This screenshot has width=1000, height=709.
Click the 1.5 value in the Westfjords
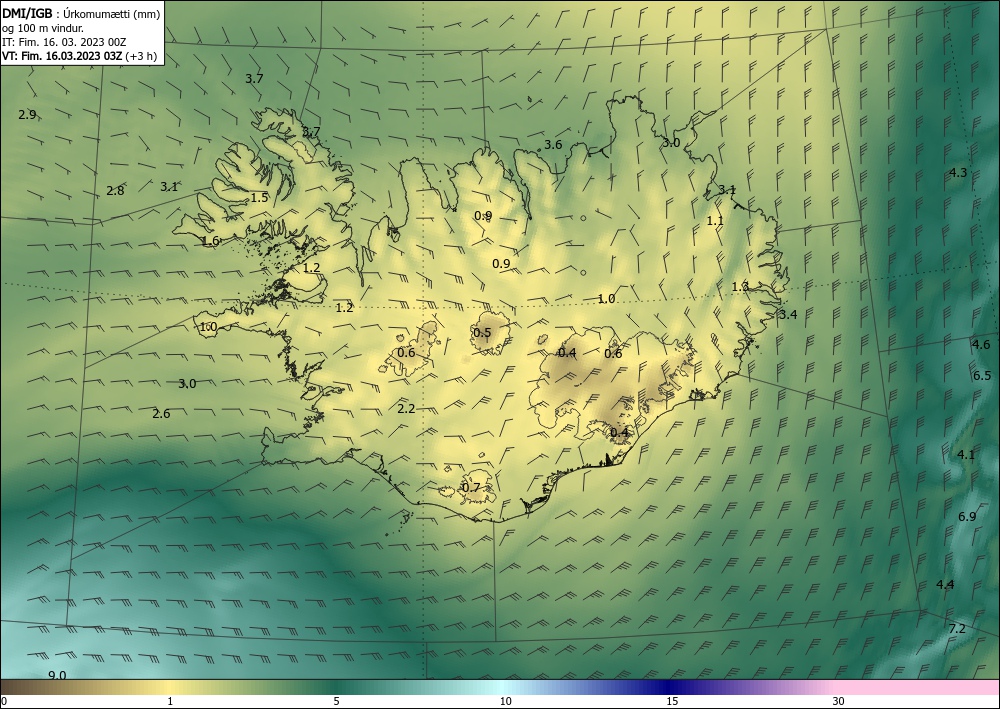[x=260, y=198]
